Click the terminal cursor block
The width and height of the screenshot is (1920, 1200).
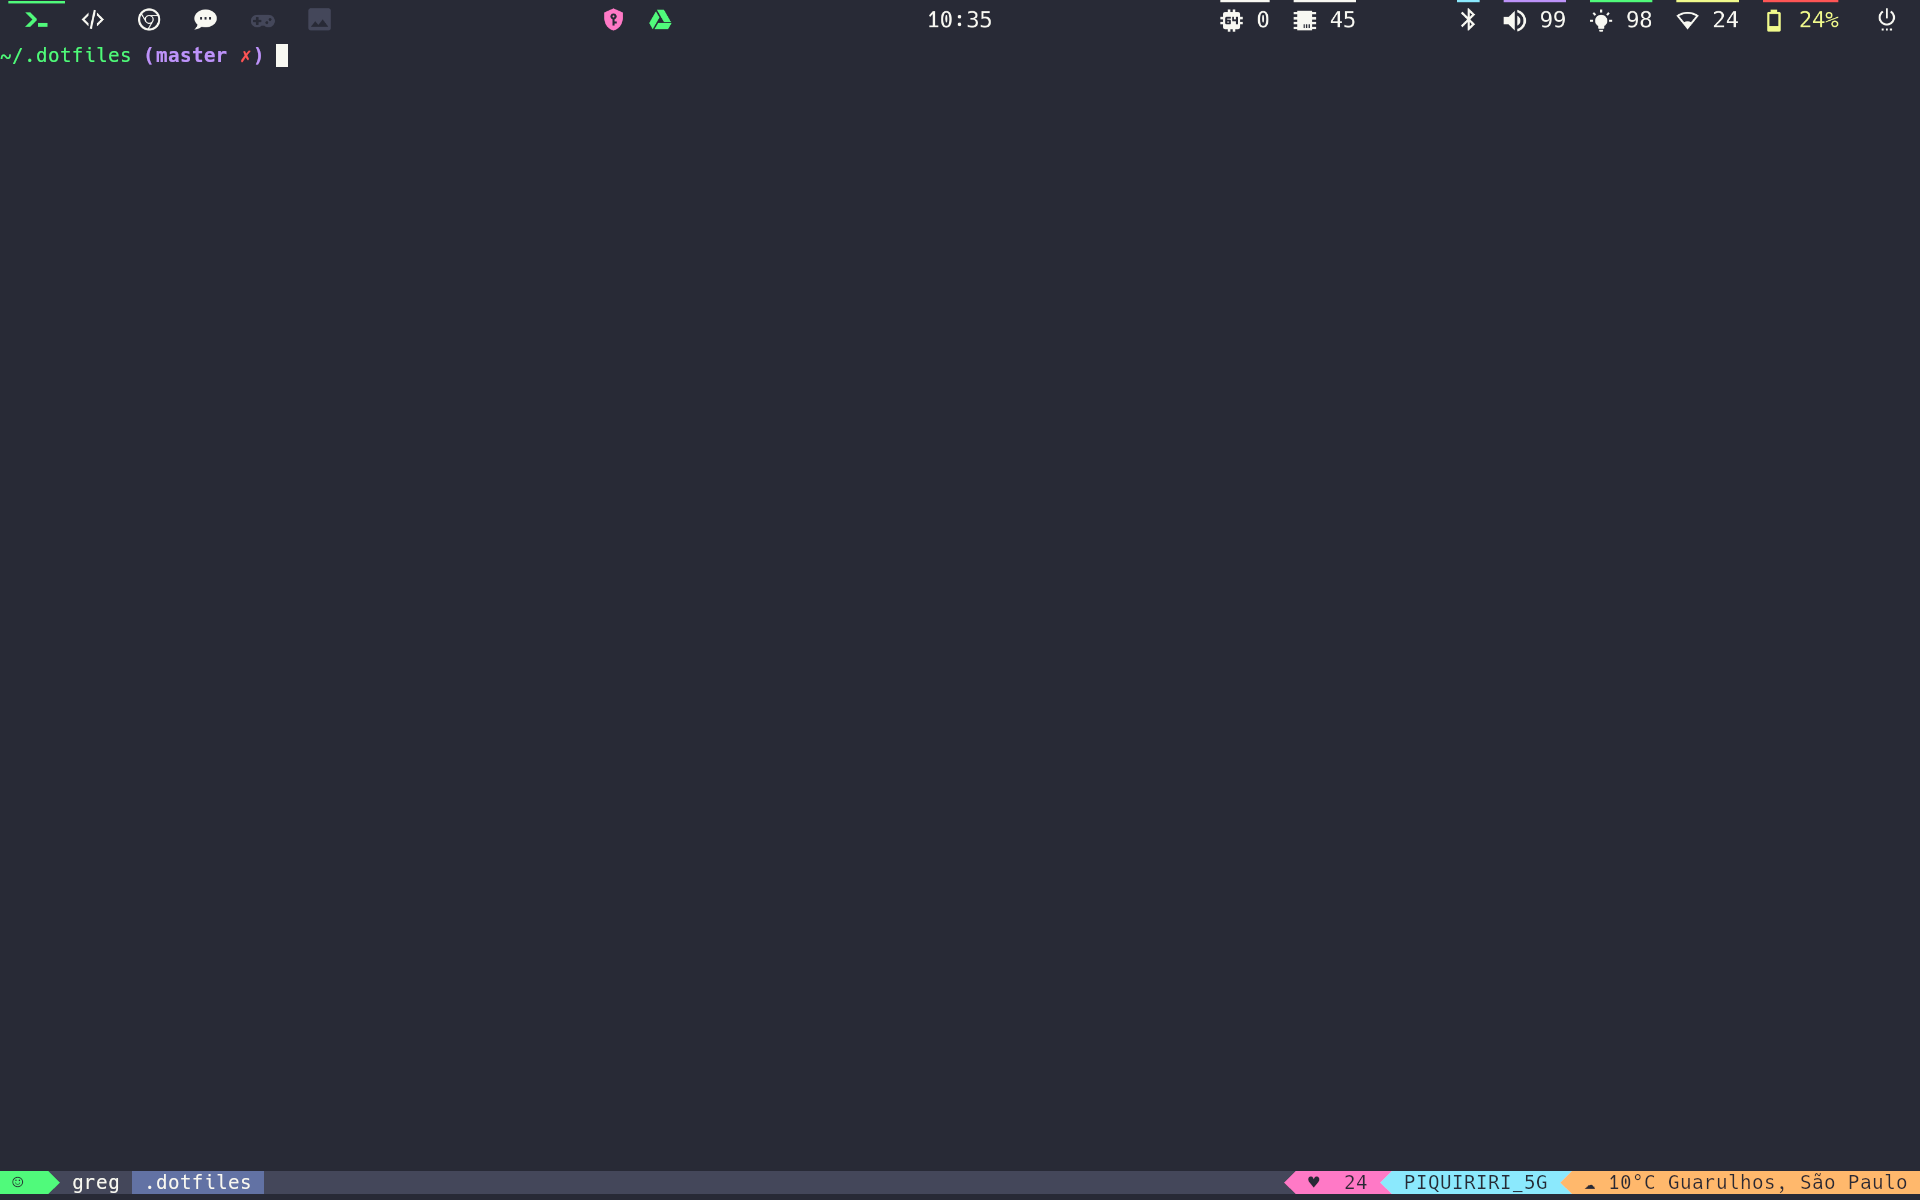click(282, 55)
